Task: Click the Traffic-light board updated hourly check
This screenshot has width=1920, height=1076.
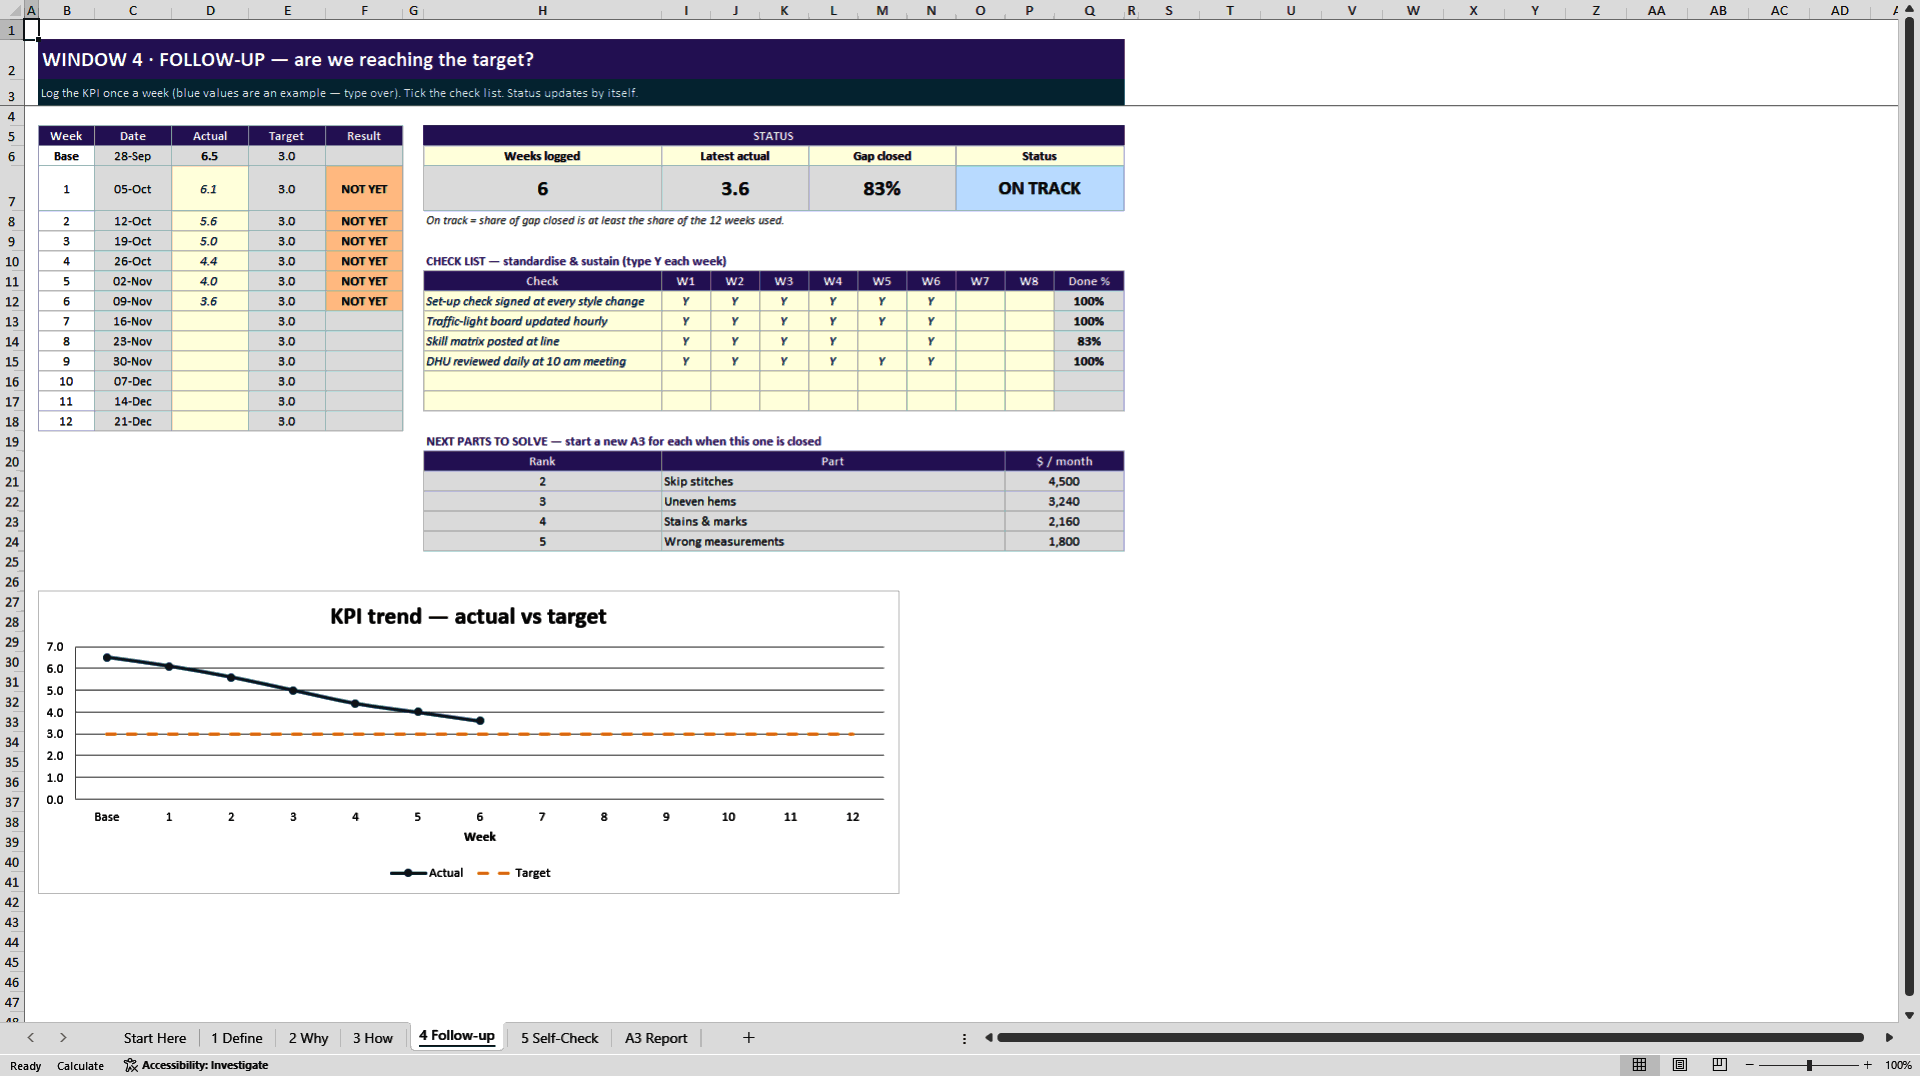Action: click(542, 321)
